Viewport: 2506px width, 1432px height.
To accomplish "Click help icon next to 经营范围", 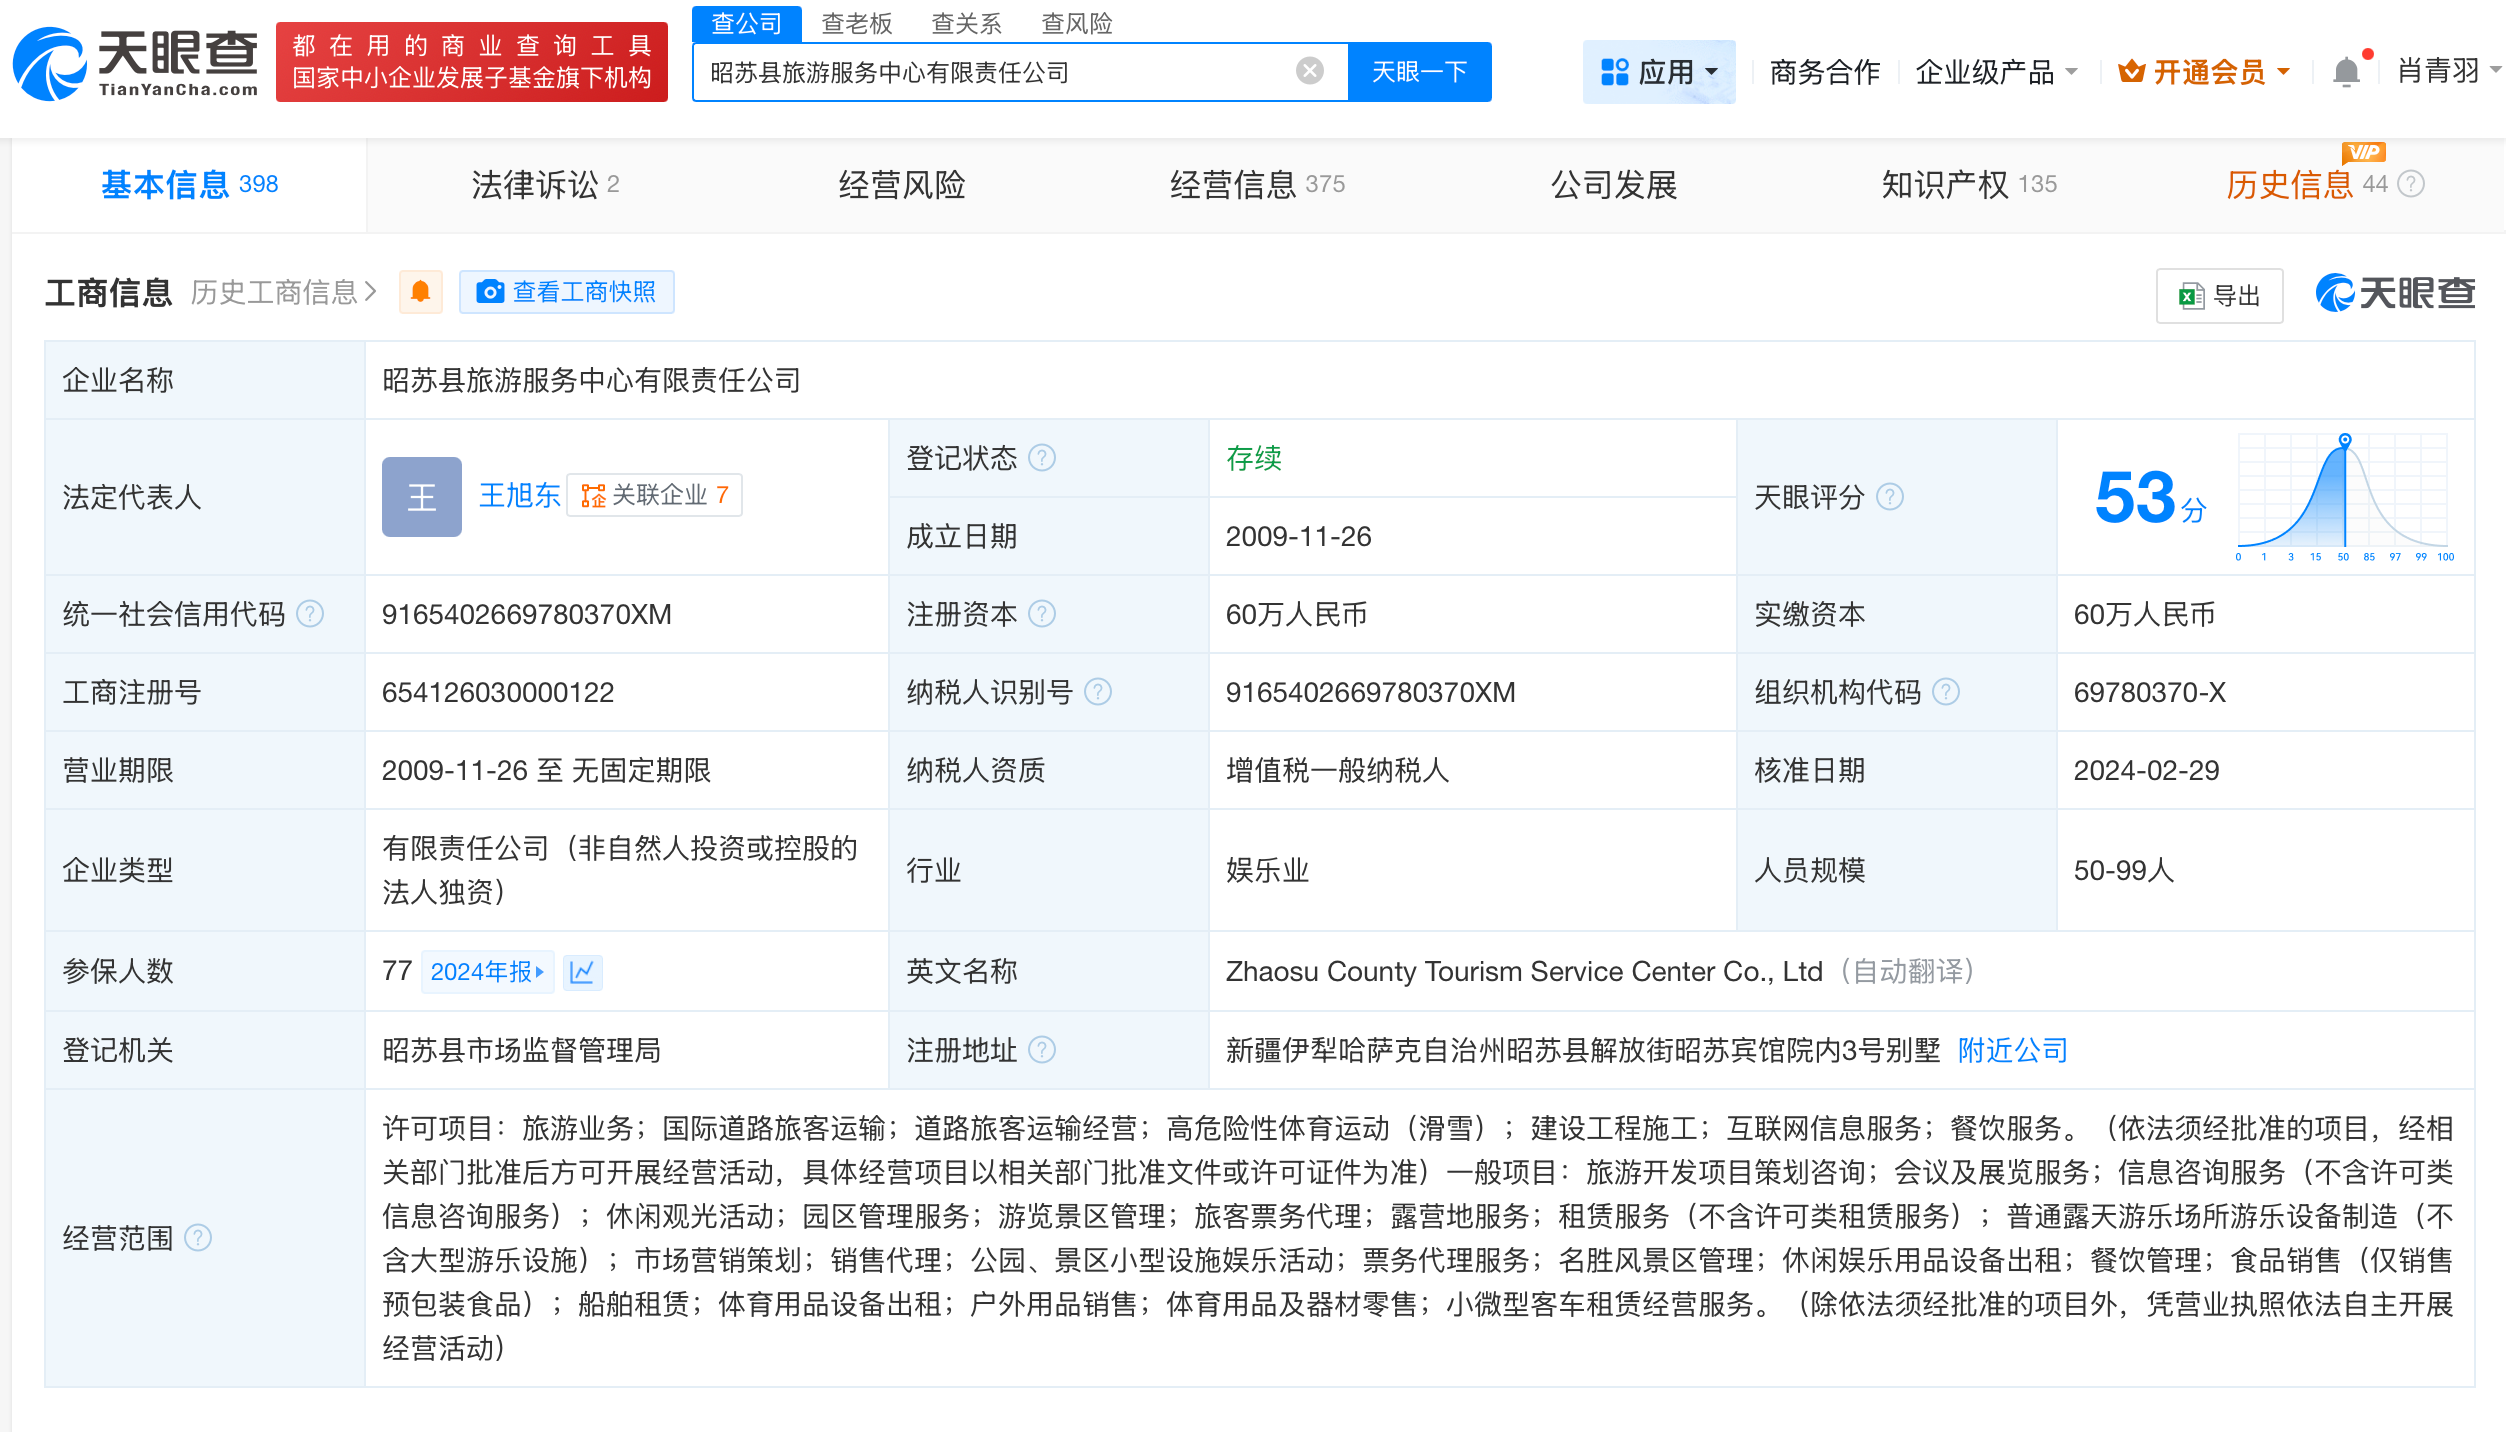I will point(199,1238).
